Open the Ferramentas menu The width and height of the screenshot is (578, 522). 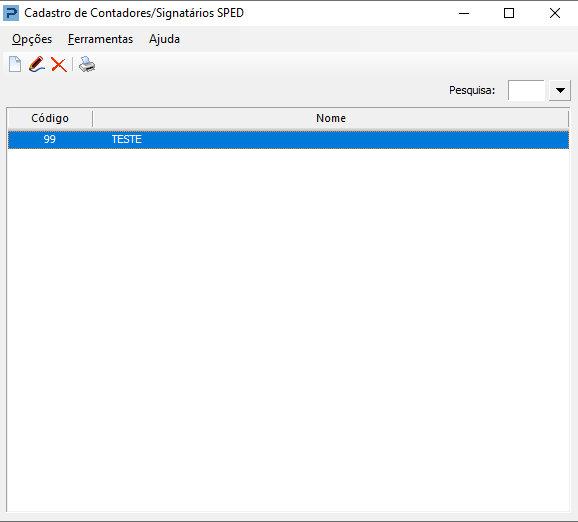(100, 39)
